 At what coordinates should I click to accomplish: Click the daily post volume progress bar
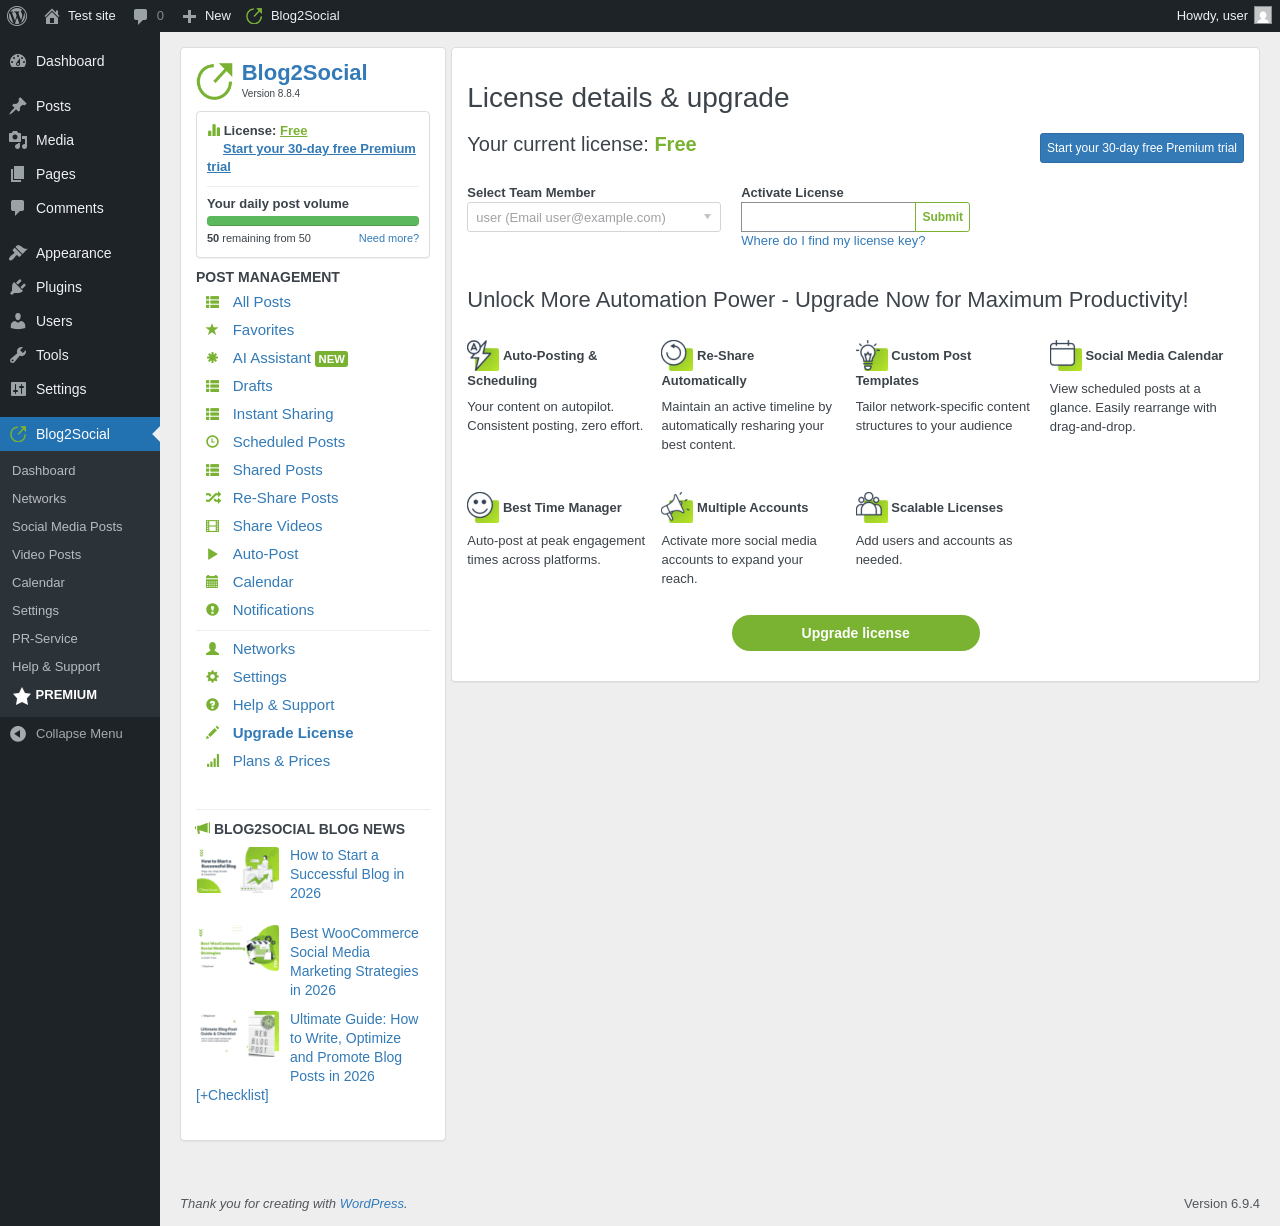pos(313,221)
